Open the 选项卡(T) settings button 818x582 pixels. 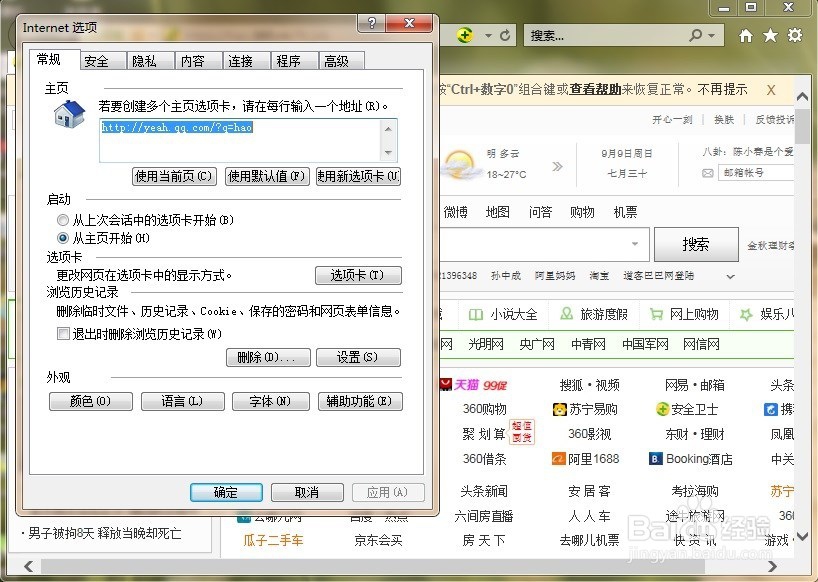[x=358, y=275]
